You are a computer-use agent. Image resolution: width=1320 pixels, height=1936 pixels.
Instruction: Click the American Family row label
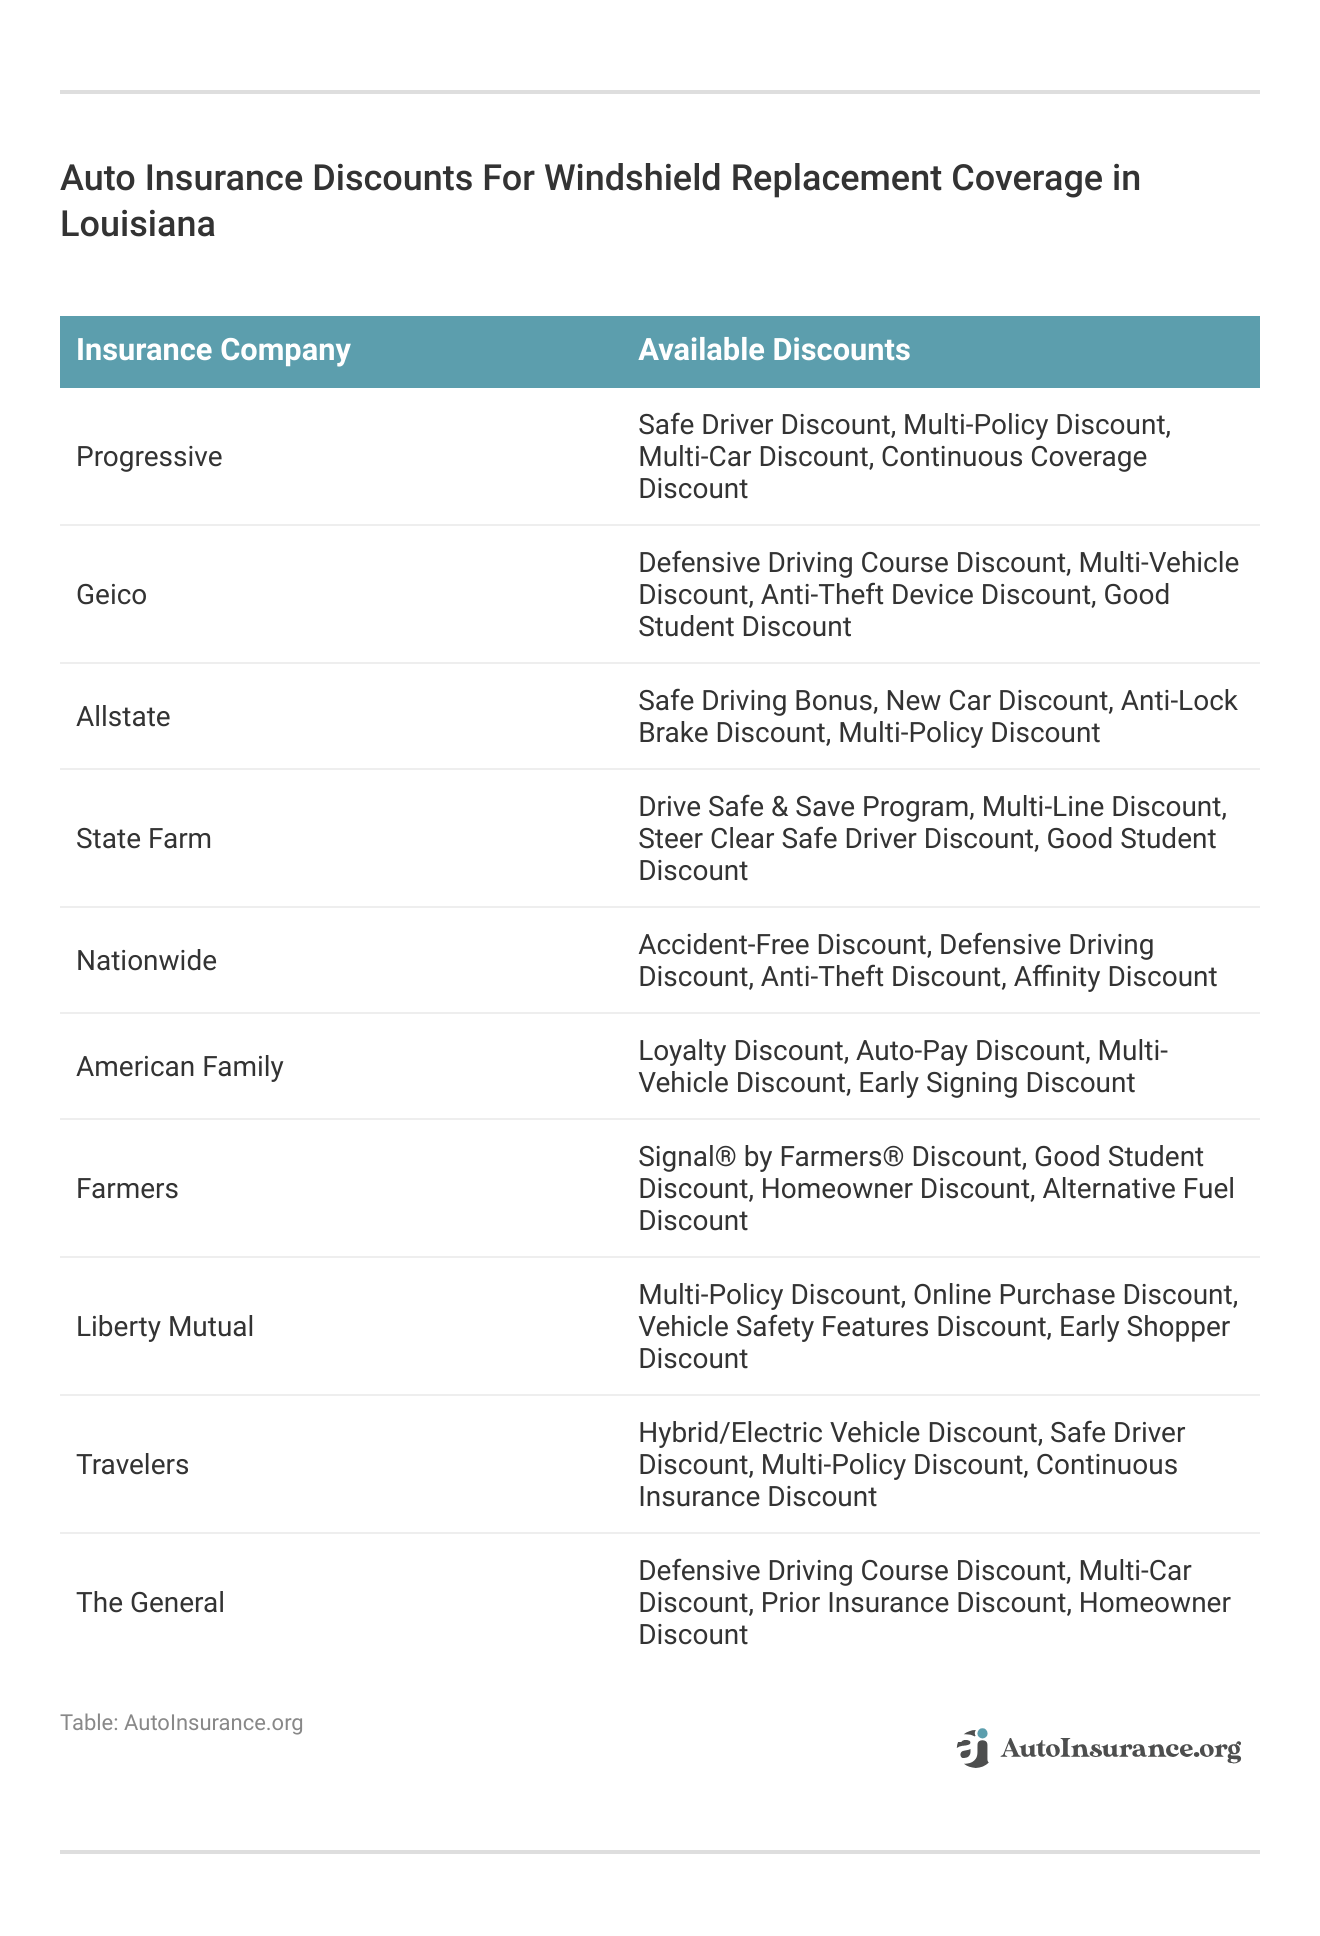pyautogui.click(x=180, y=1067)
